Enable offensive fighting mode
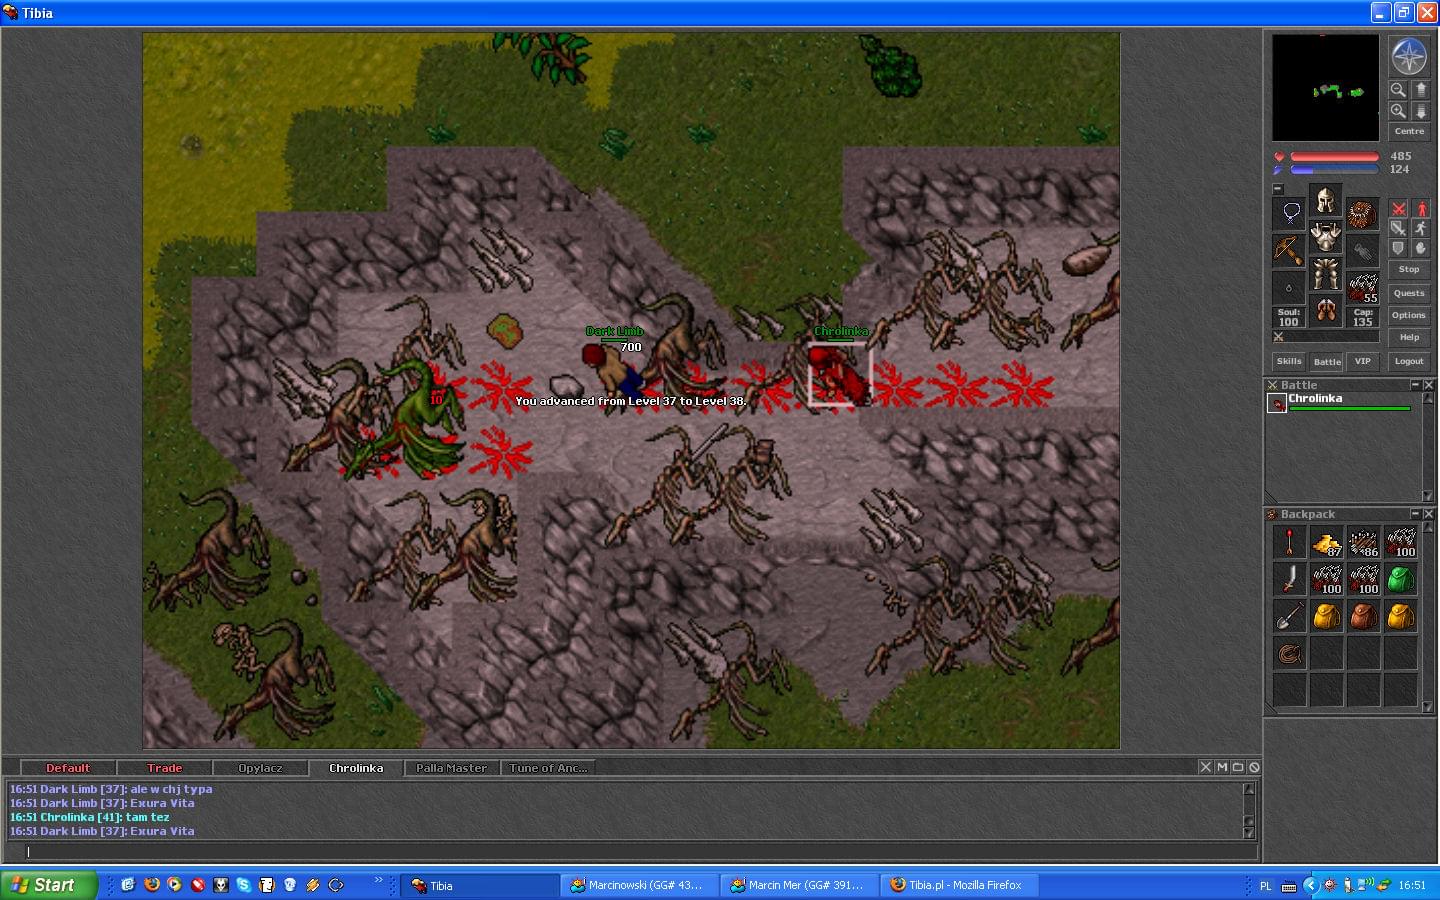Viewport: 1440px width, 900px height. click(1399, 209)
